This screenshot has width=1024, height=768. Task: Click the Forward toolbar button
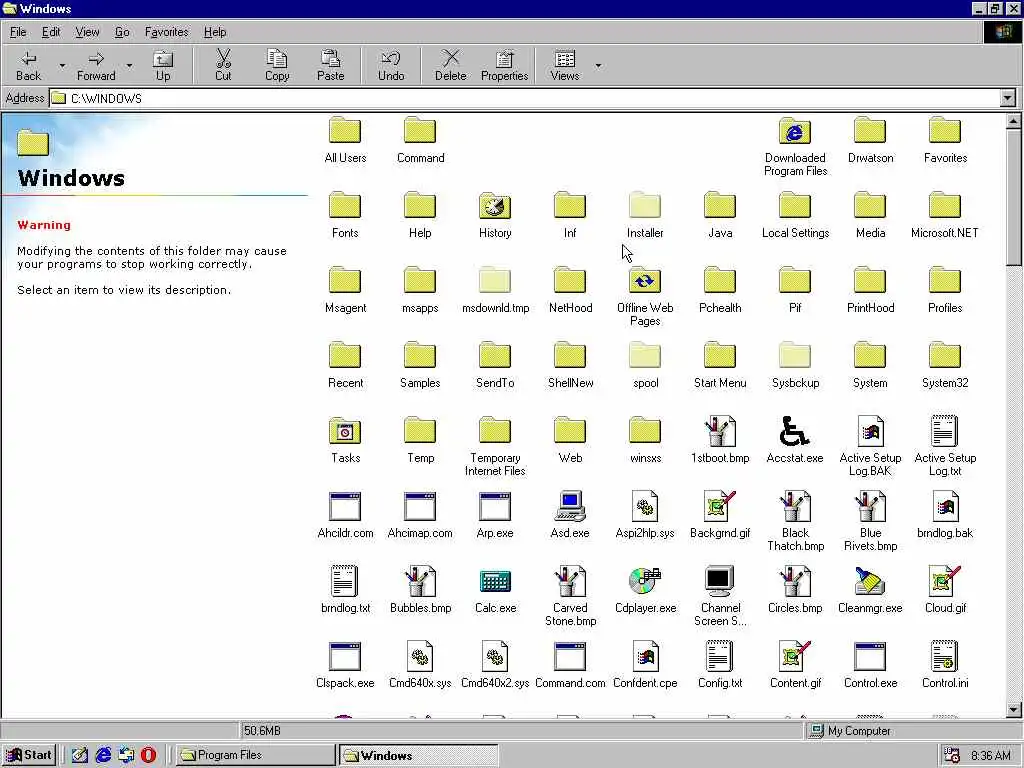click(x=96, y=65)
